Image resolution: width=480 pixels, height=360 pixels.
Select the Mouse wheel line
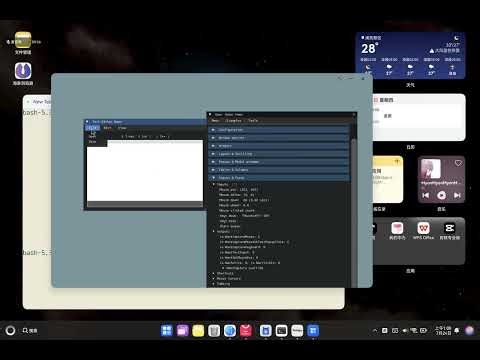pyautogui.click(x=234, y=205)
